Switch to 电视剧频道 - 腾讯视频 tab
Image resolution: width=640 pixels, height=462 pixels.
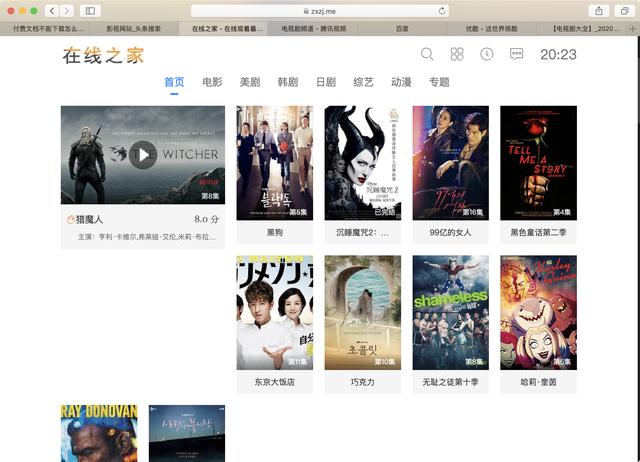point(313,29)
